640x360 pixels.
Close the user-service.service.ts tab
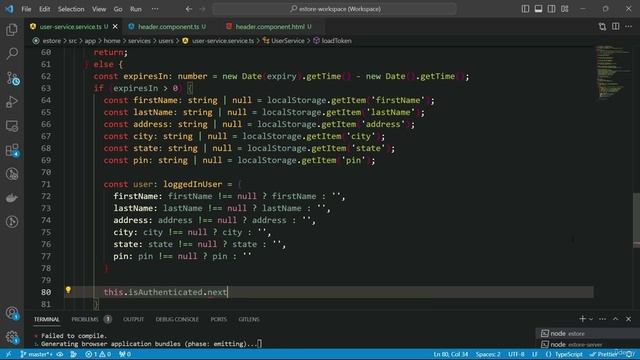115,27
